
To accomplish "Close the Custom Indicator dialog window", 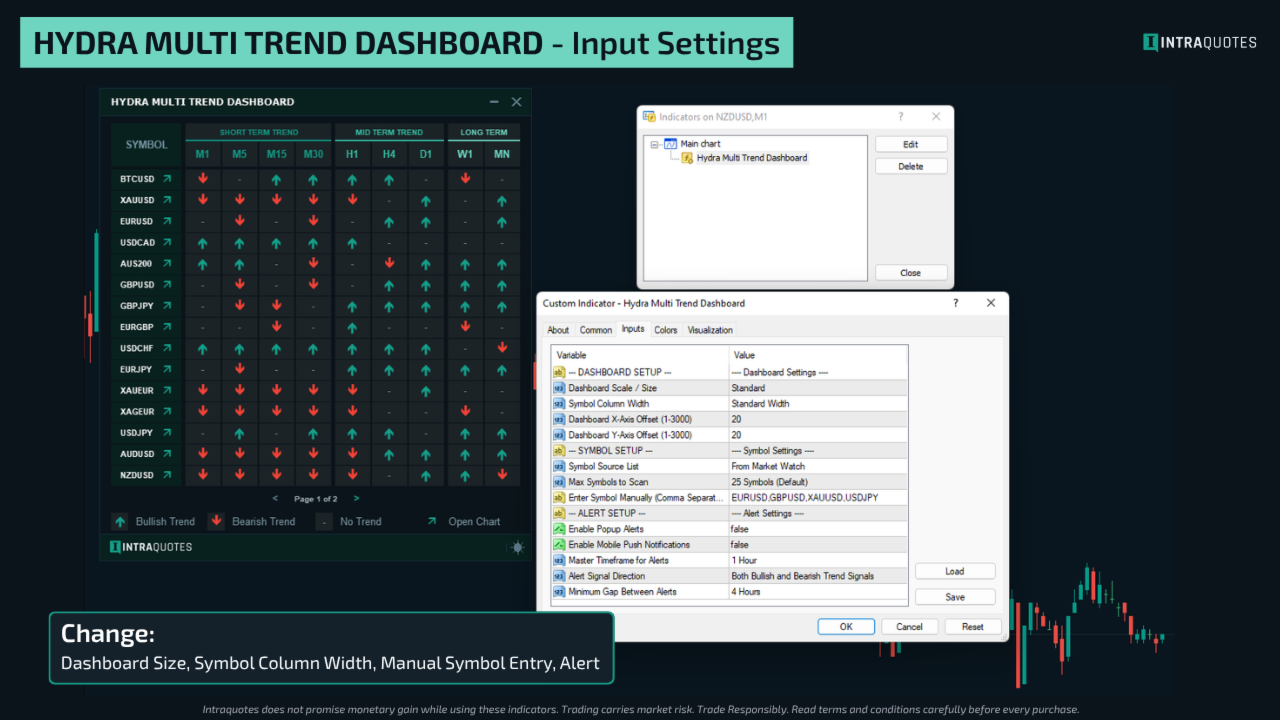I will (x=991, y=303).
